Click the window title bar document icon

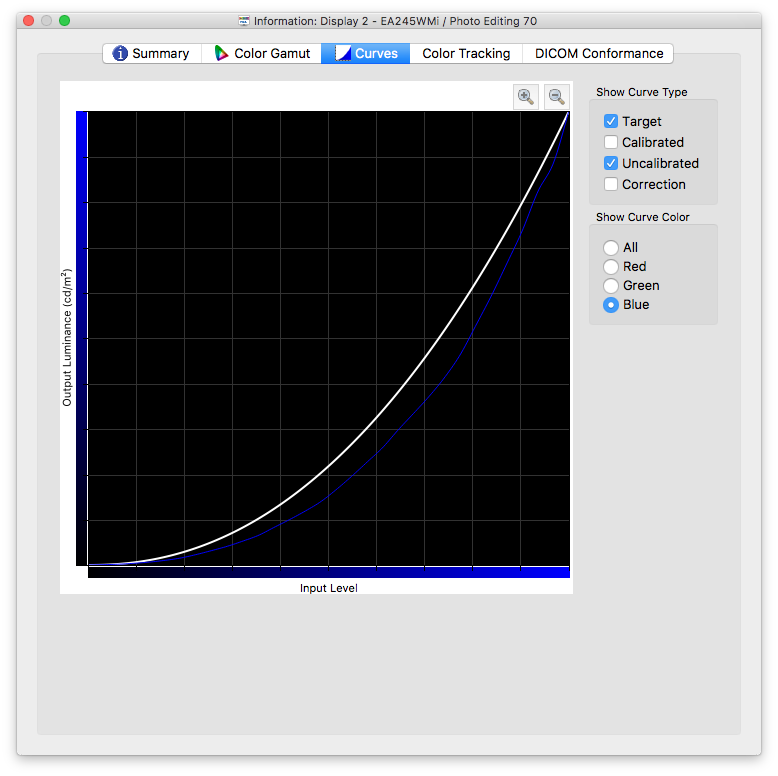click(x=244, y=21)
